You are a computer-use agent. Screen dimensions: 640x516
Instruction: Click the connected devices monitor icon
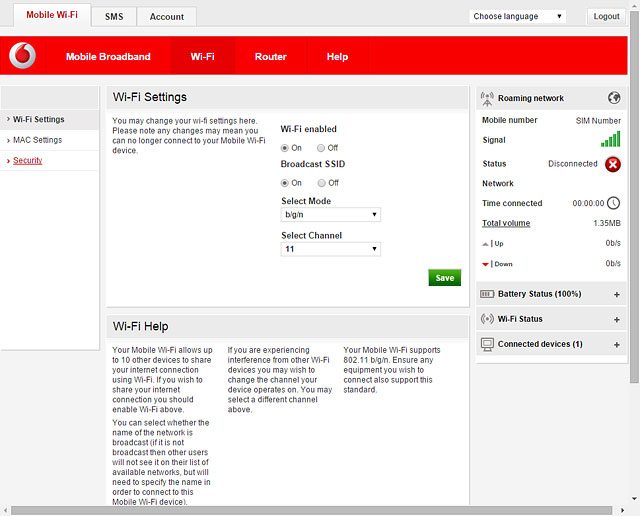click(x=488, y=344)
